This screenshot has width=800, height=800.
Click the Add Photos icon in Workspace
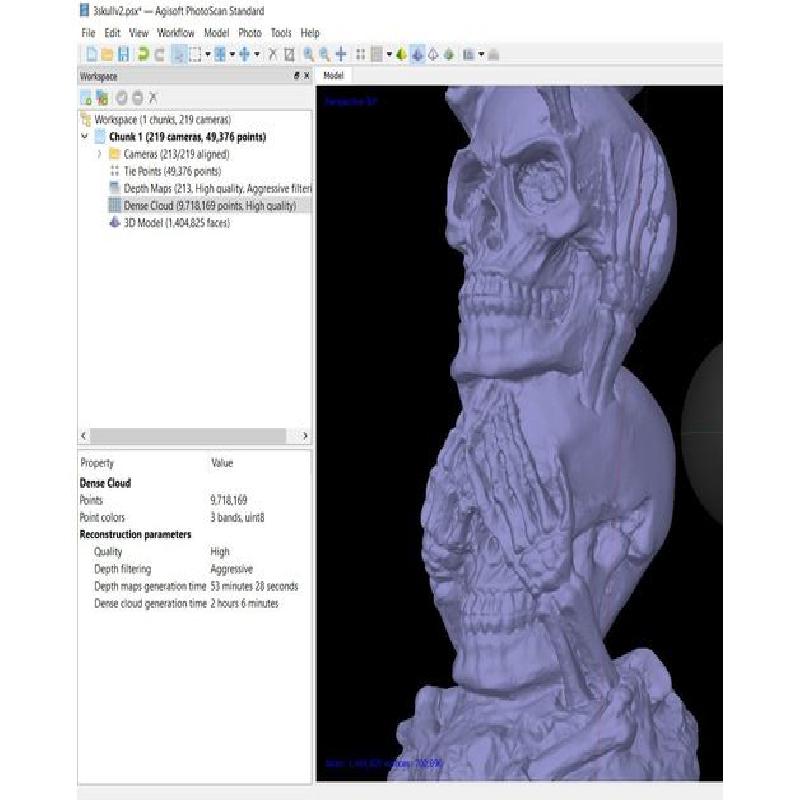click(102, 97)
